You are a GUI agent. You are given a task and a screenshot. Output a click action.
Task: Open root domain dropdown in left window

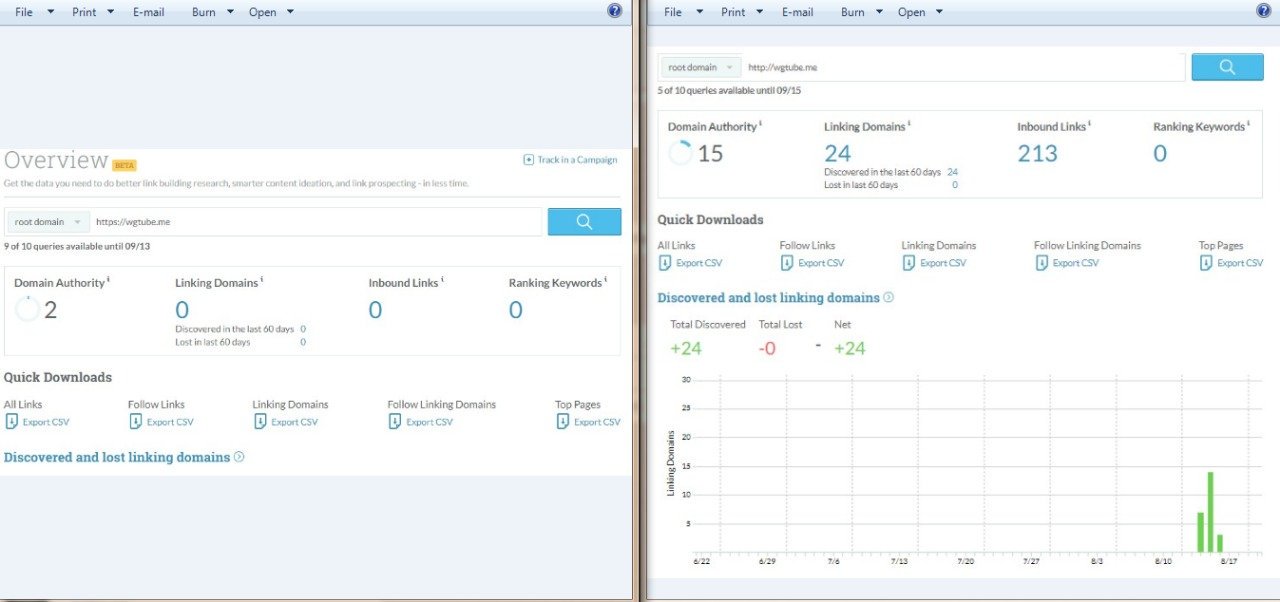click(x=47, y=222)
